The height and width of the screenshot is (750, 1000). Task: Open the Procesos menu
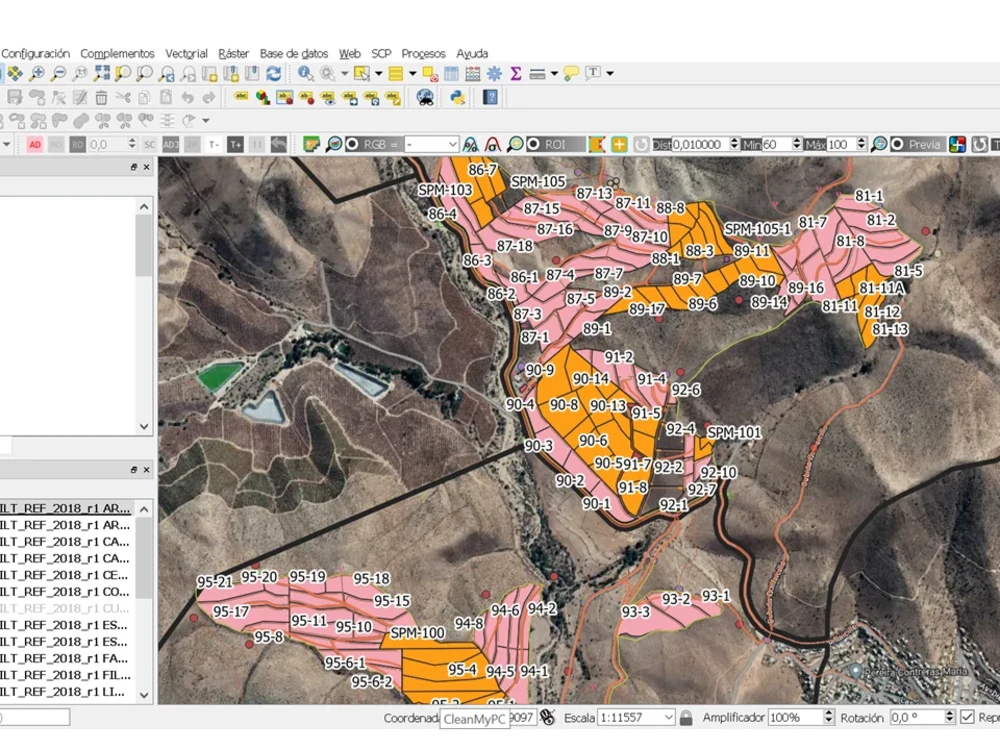(x=423, y=54)
